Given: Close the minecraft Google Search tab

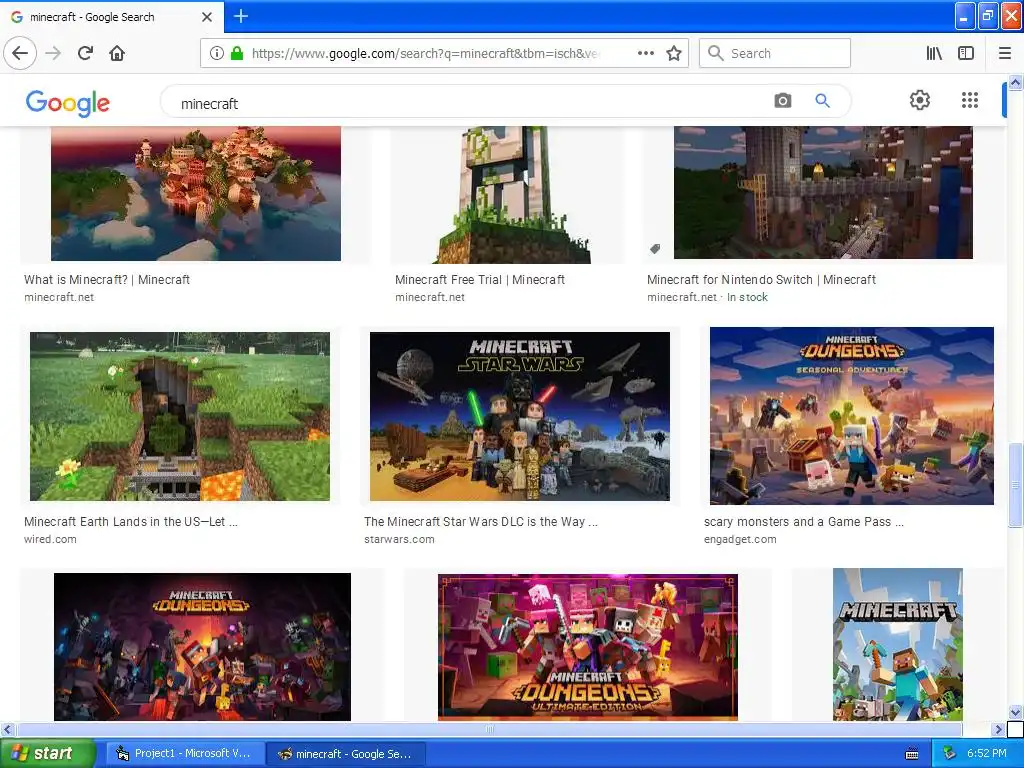Looking at the screenshot, I should click(207, 17).
